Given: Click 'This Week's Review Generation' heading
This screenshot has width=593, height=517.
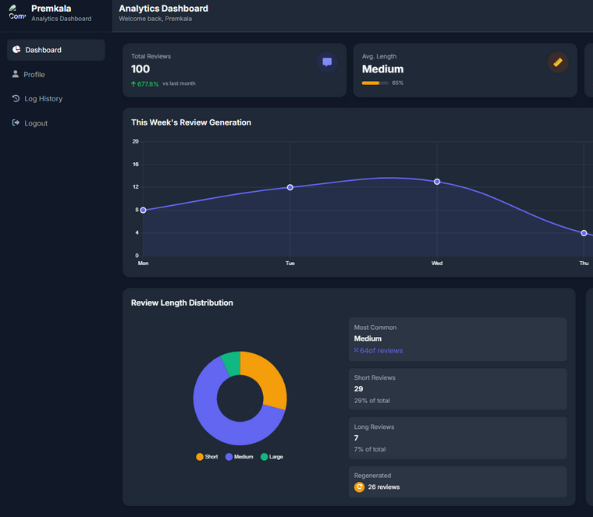Looking at the screenshot, I should (191, 123).
